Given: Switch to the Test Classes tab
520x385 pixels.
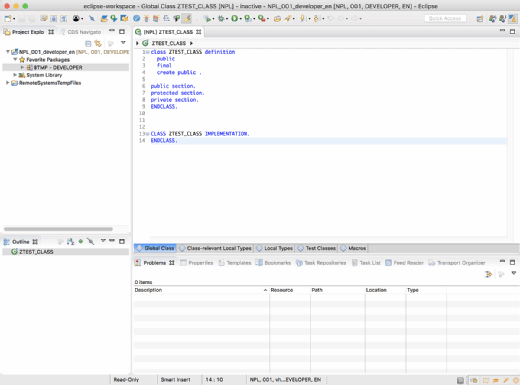Looking at the screenshot, I should [x=317, y=248].
